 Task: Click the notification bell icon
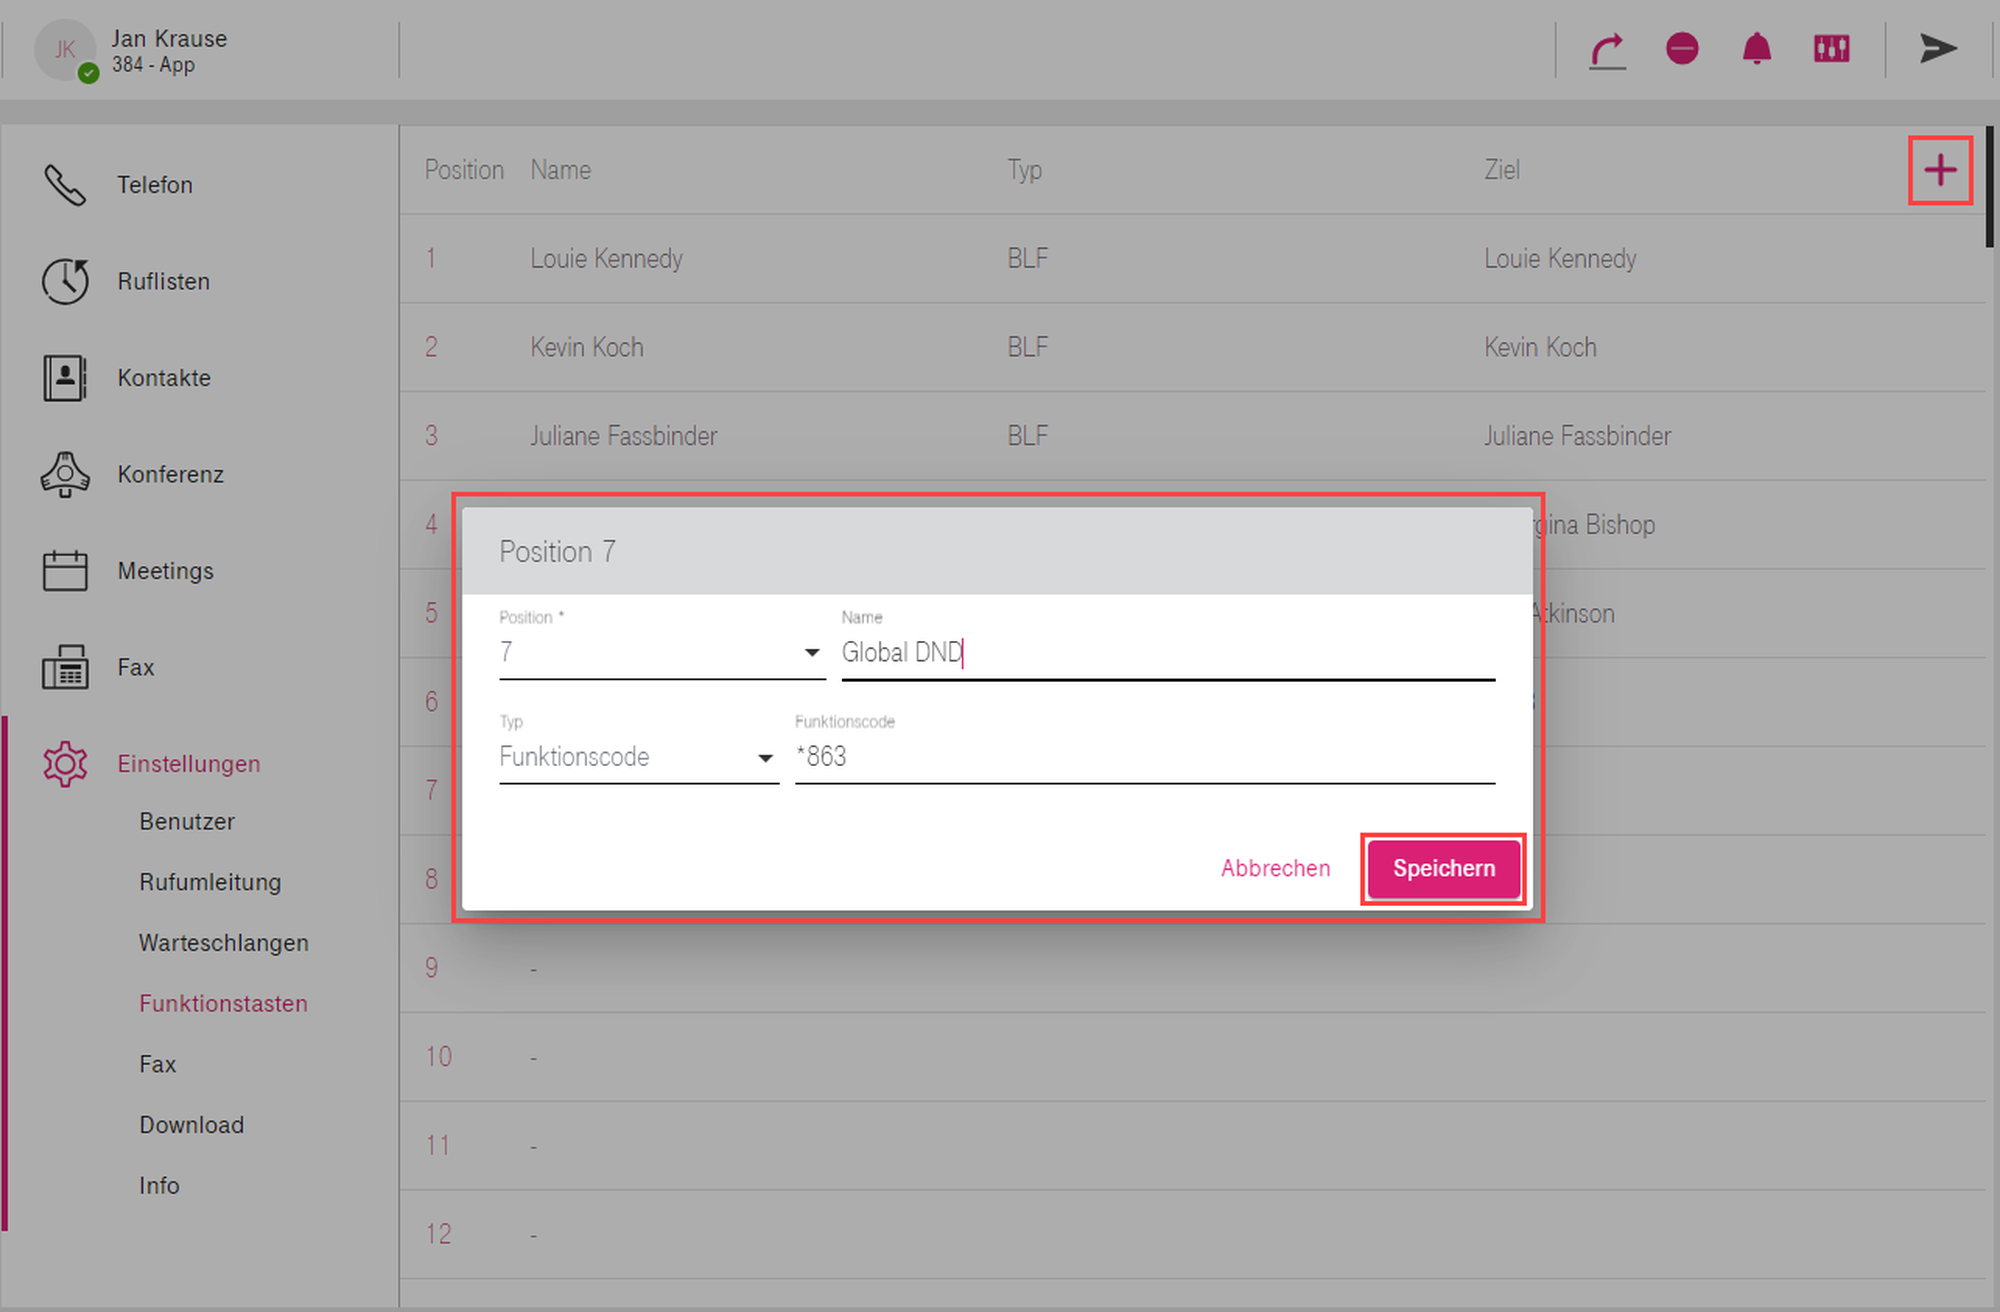pyautogui.click(x=1757, y=49)
